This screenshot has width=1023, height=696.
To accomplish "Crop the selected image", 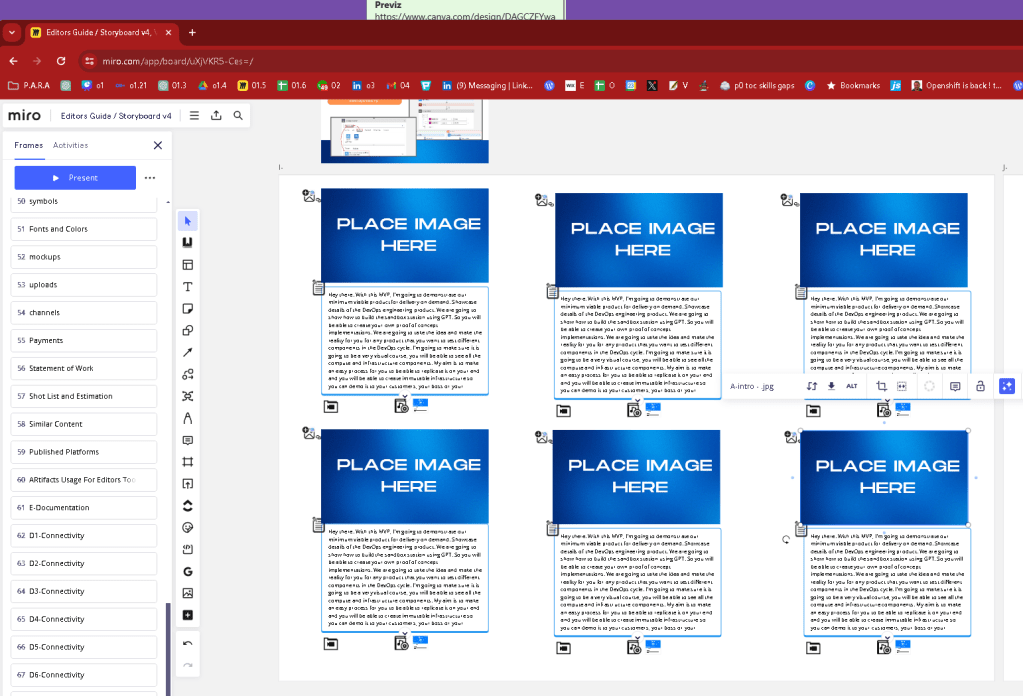I will point(881,386).
